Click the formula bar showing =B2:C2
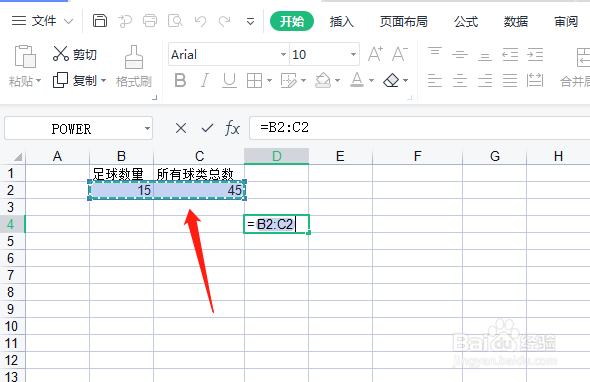This screenshot has width=590, height=382. 420,128
